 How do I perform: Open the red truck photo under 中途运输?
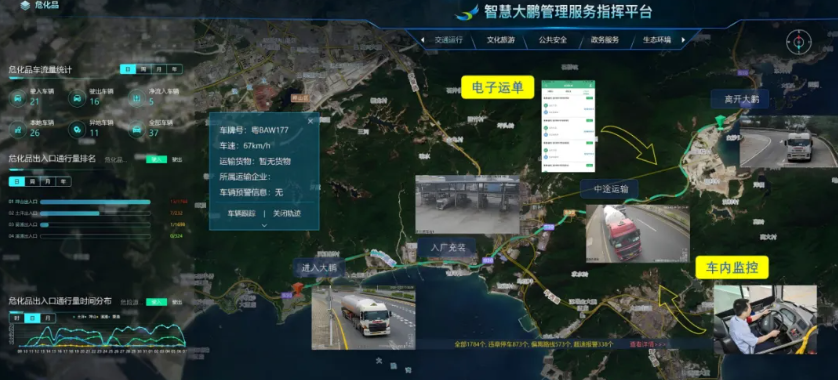(638, 234)
